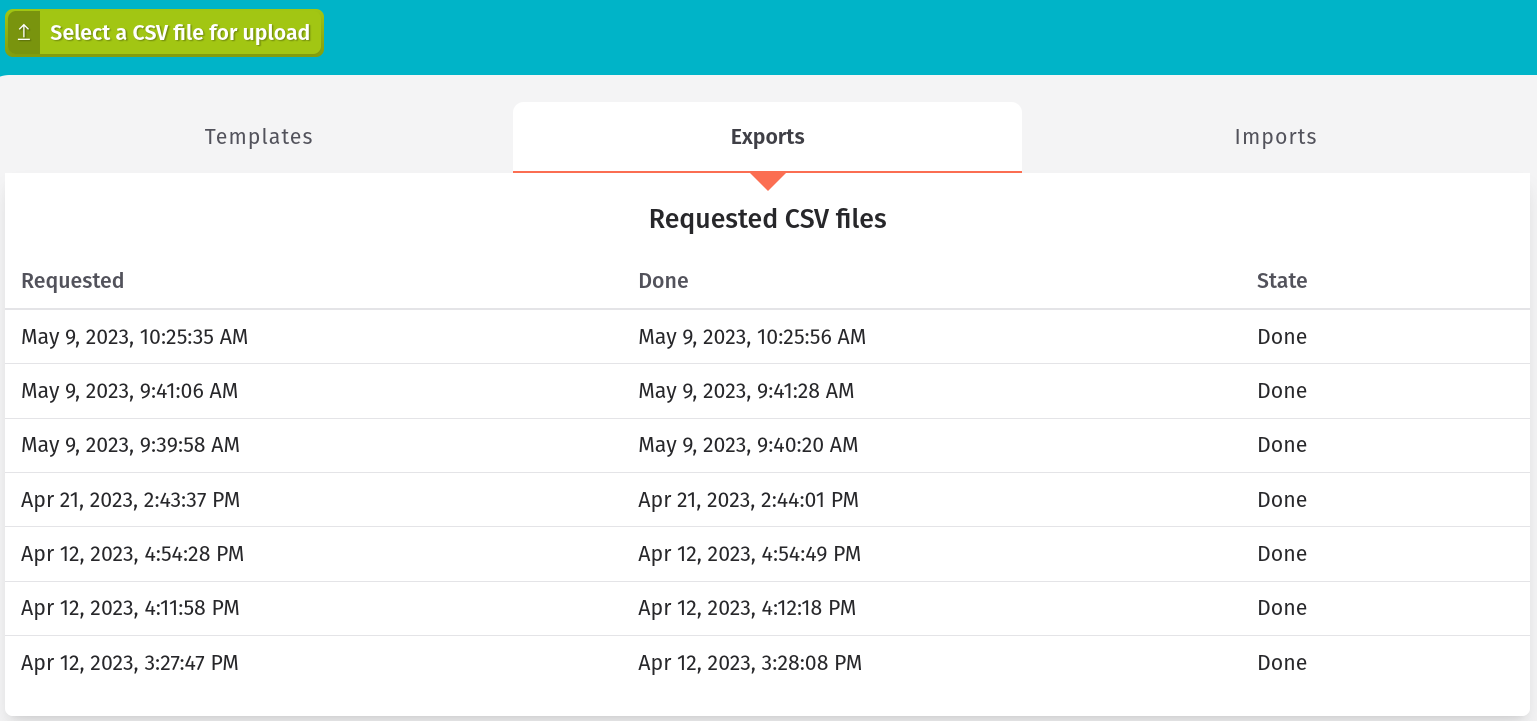Select request Apr 12, 2023, 4:11:58 PM
The height and width of the screenshot is (721, 1537).
(131, 608)
